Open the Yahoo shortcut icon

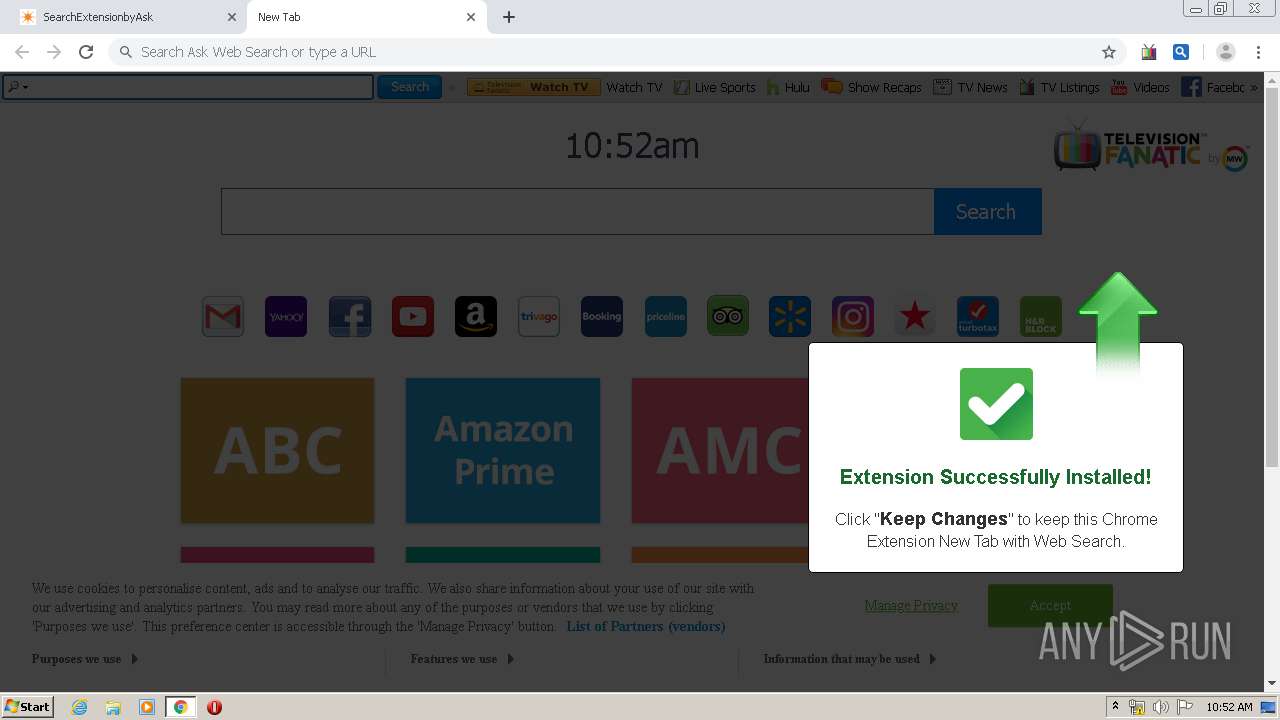(x=286, y=317)
